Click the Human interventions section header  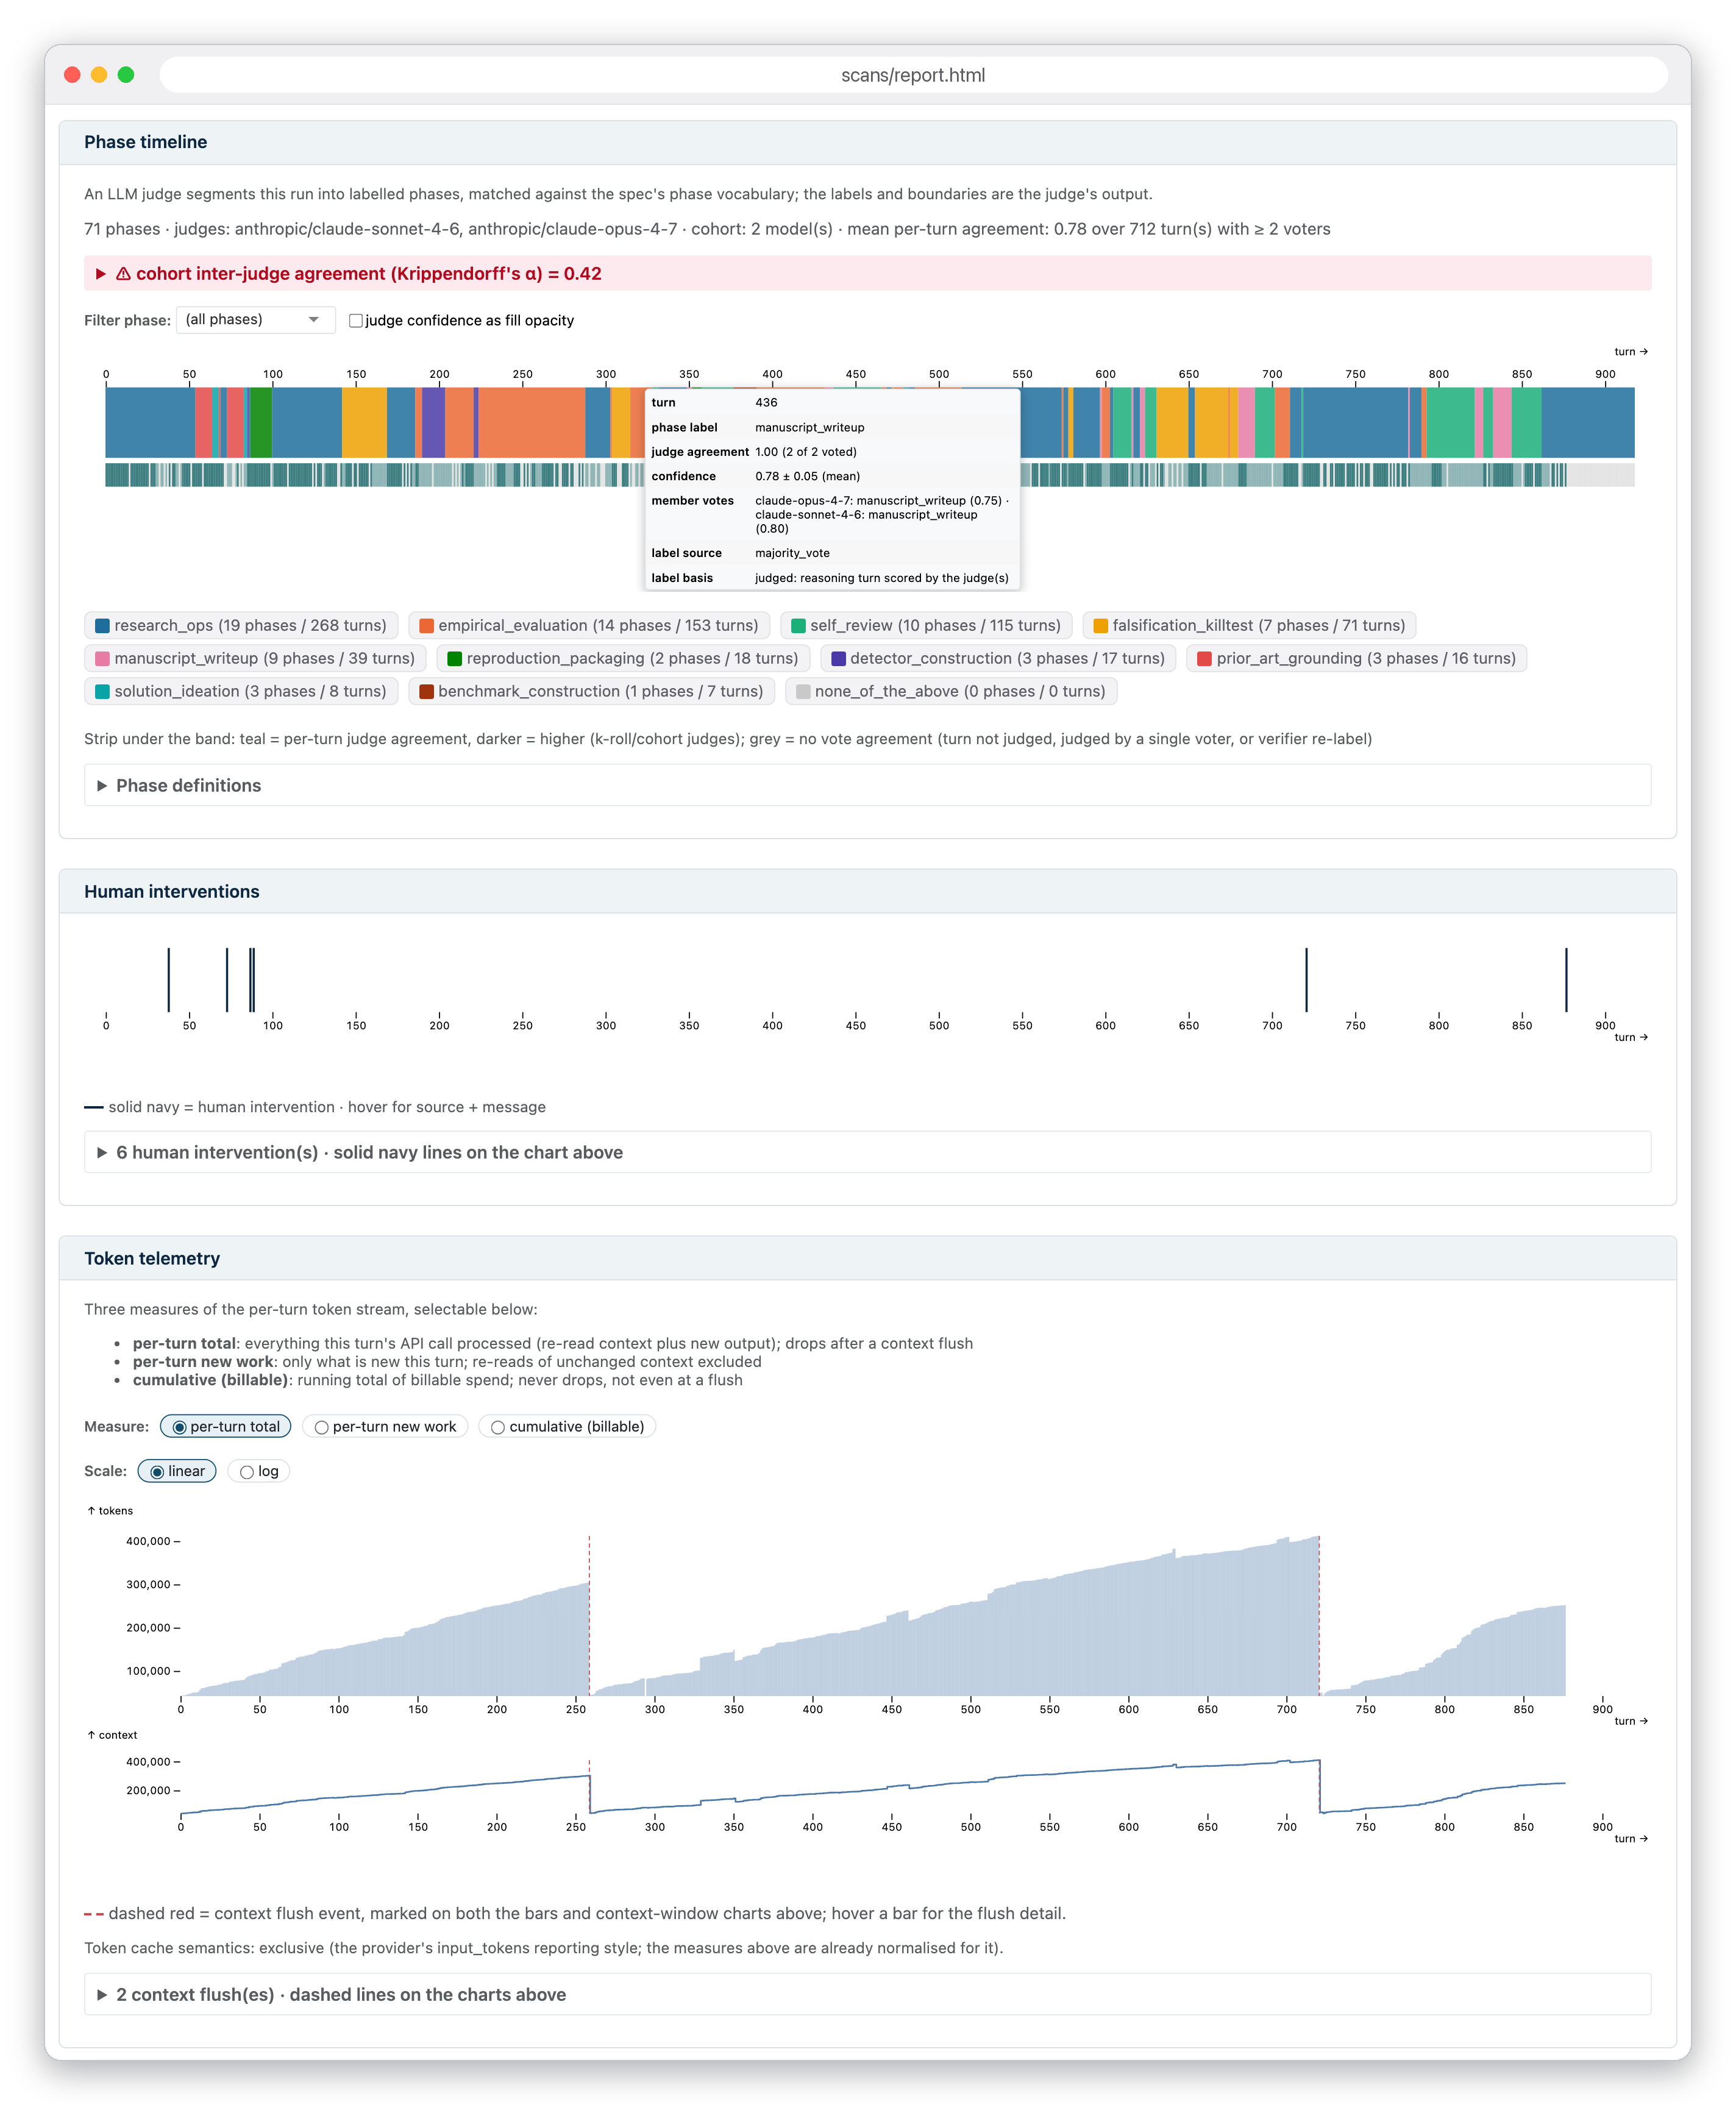[867, 891]
